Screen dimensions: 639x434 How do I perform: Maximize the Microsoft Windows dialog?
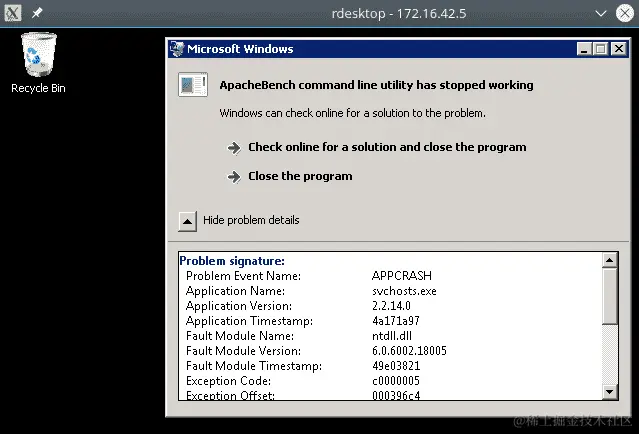pos(601,49)
